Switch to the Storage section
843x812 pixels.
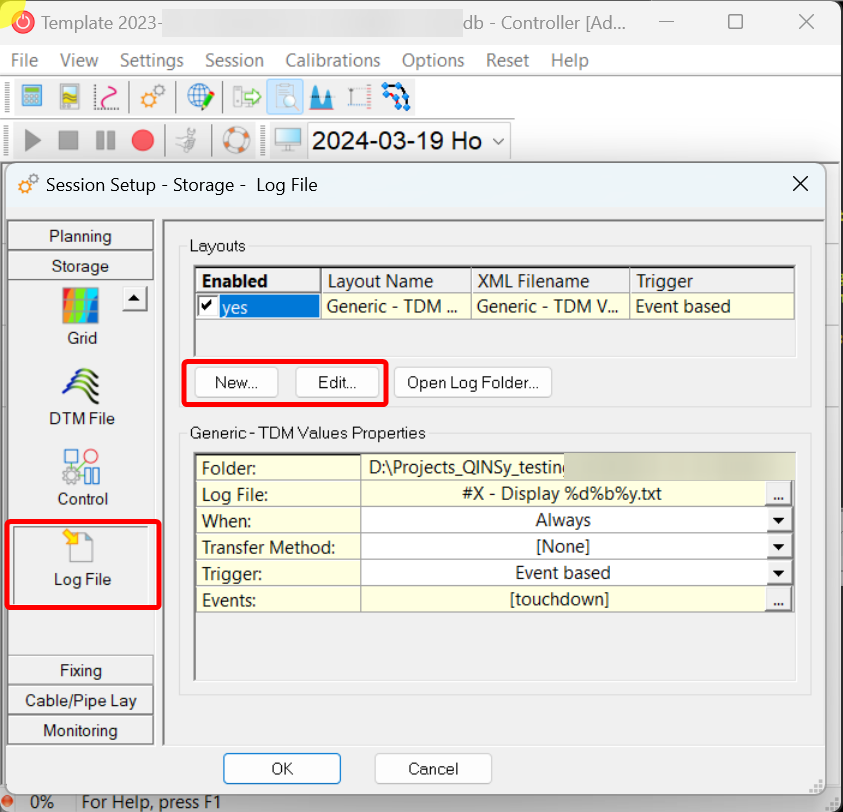81,266
